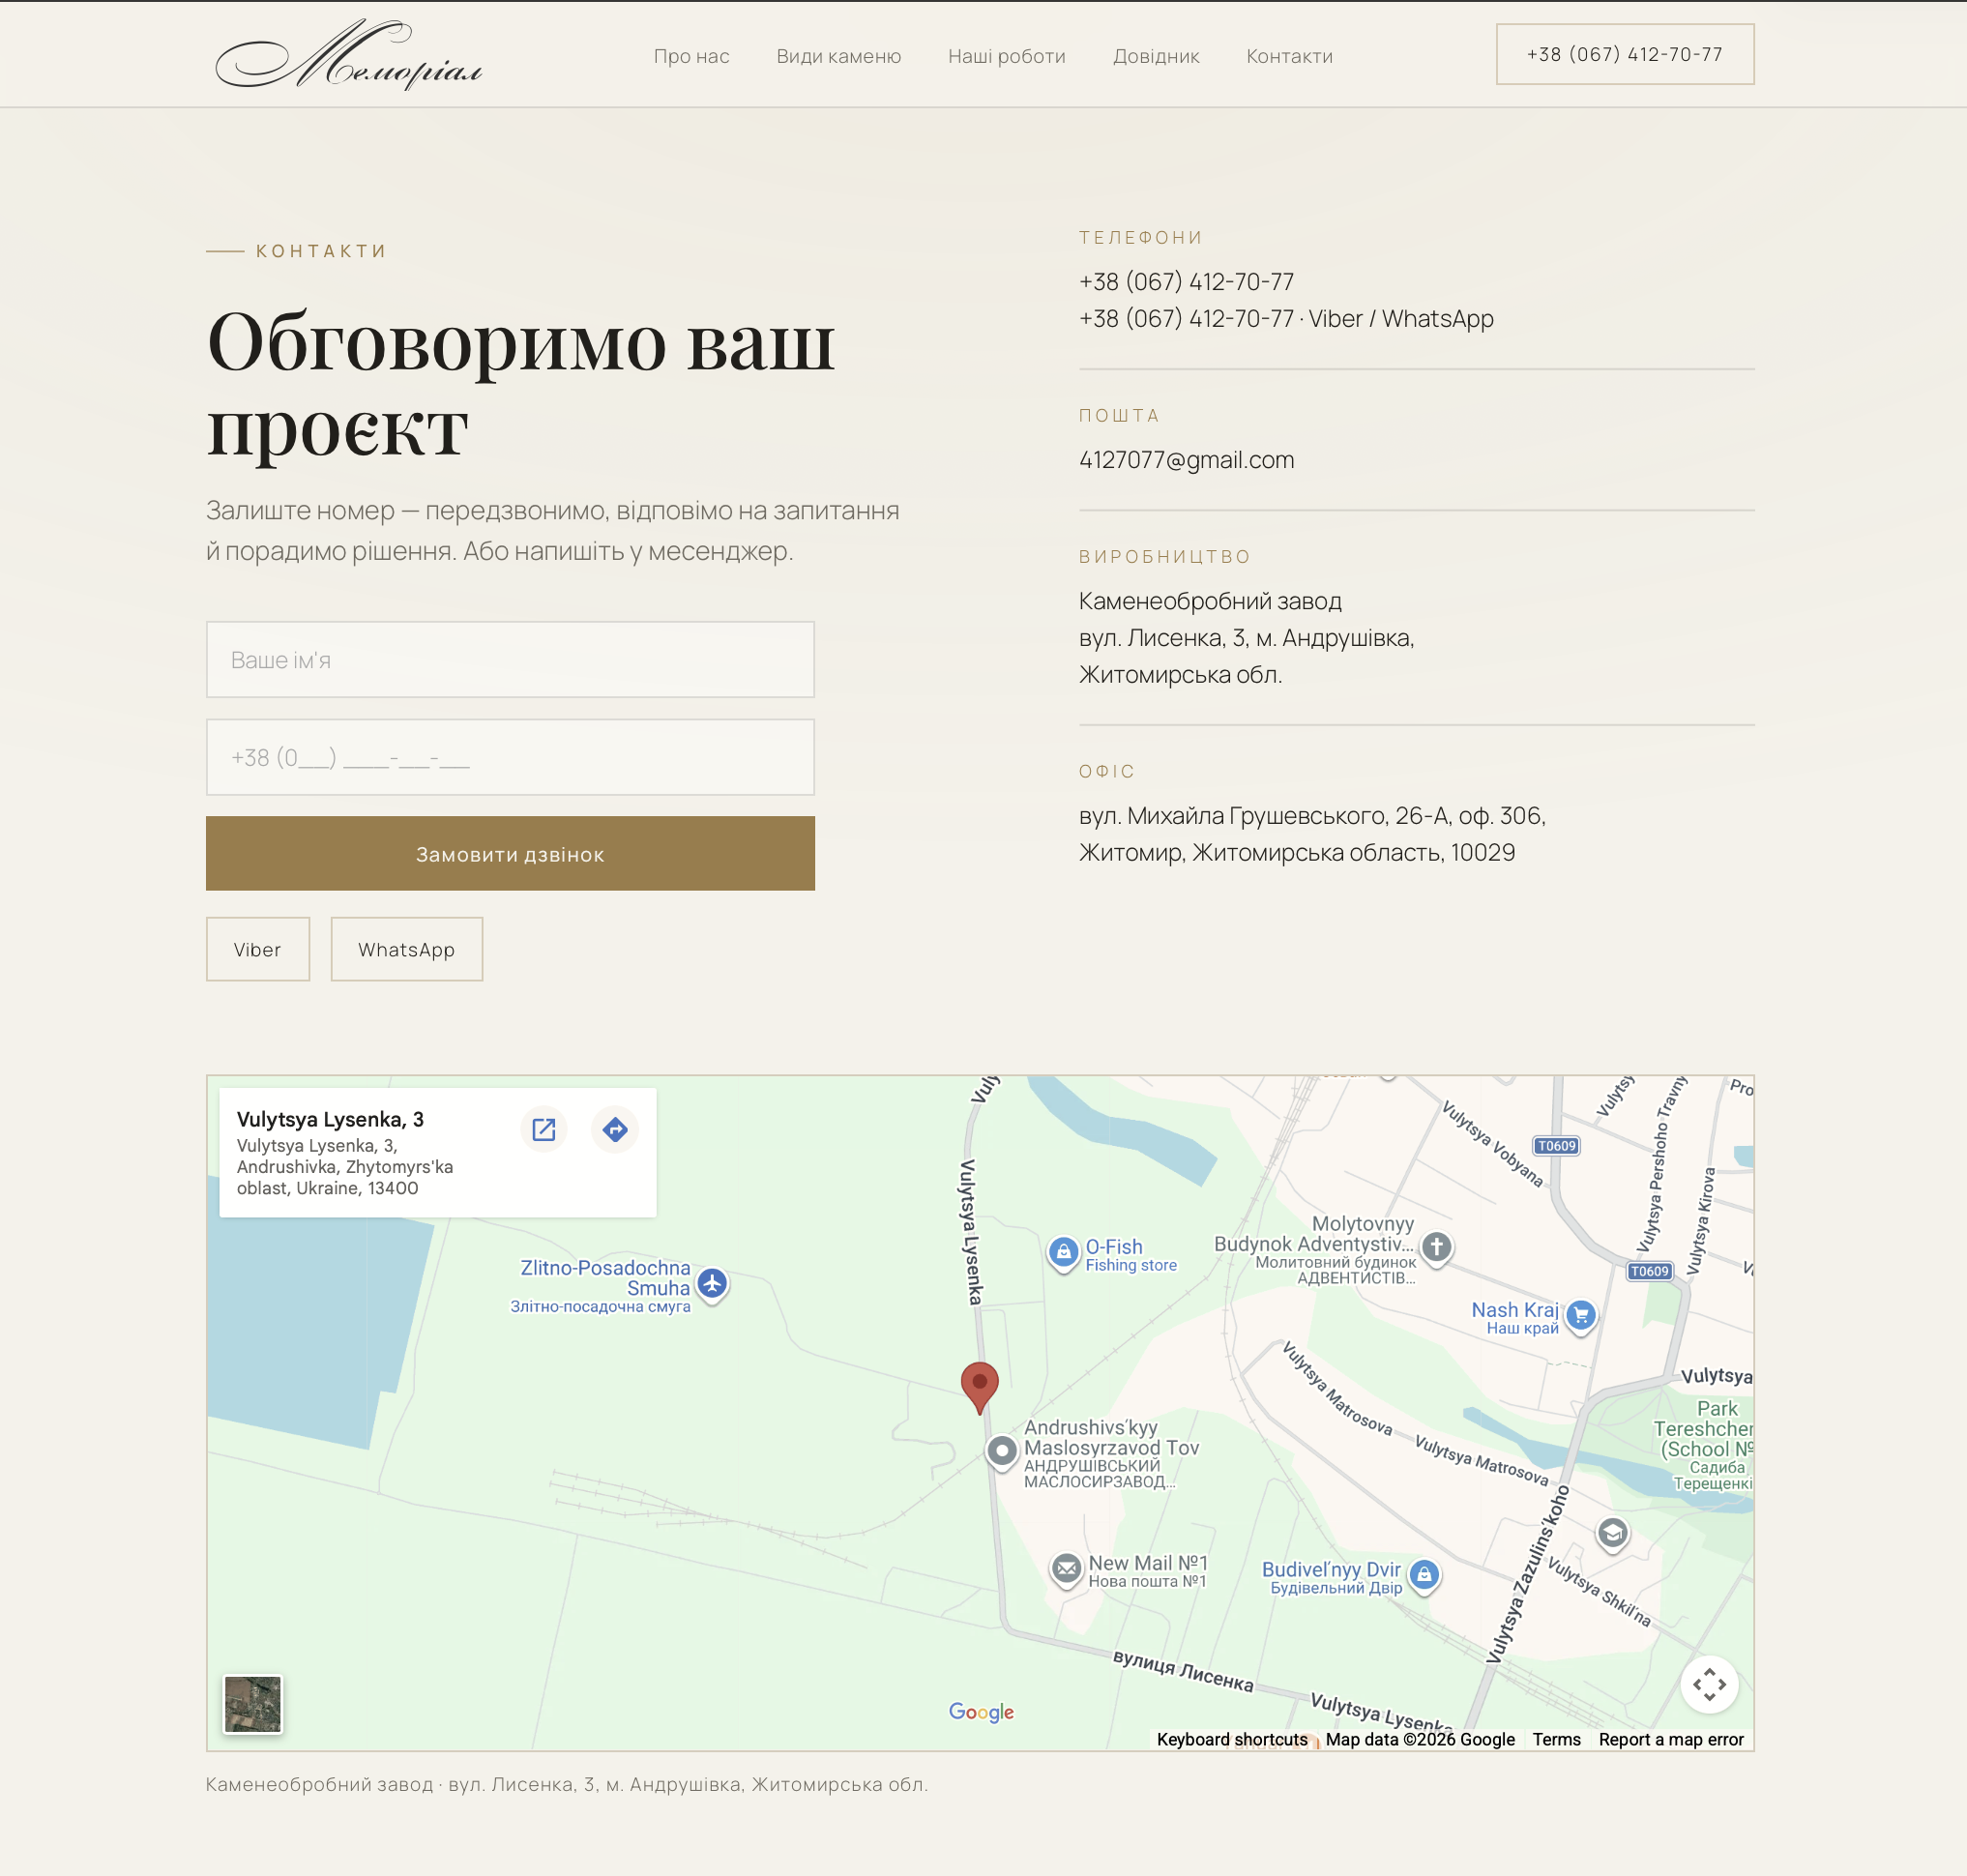Select the New Mail №1 post marker

click(x=1067, y=1570)
